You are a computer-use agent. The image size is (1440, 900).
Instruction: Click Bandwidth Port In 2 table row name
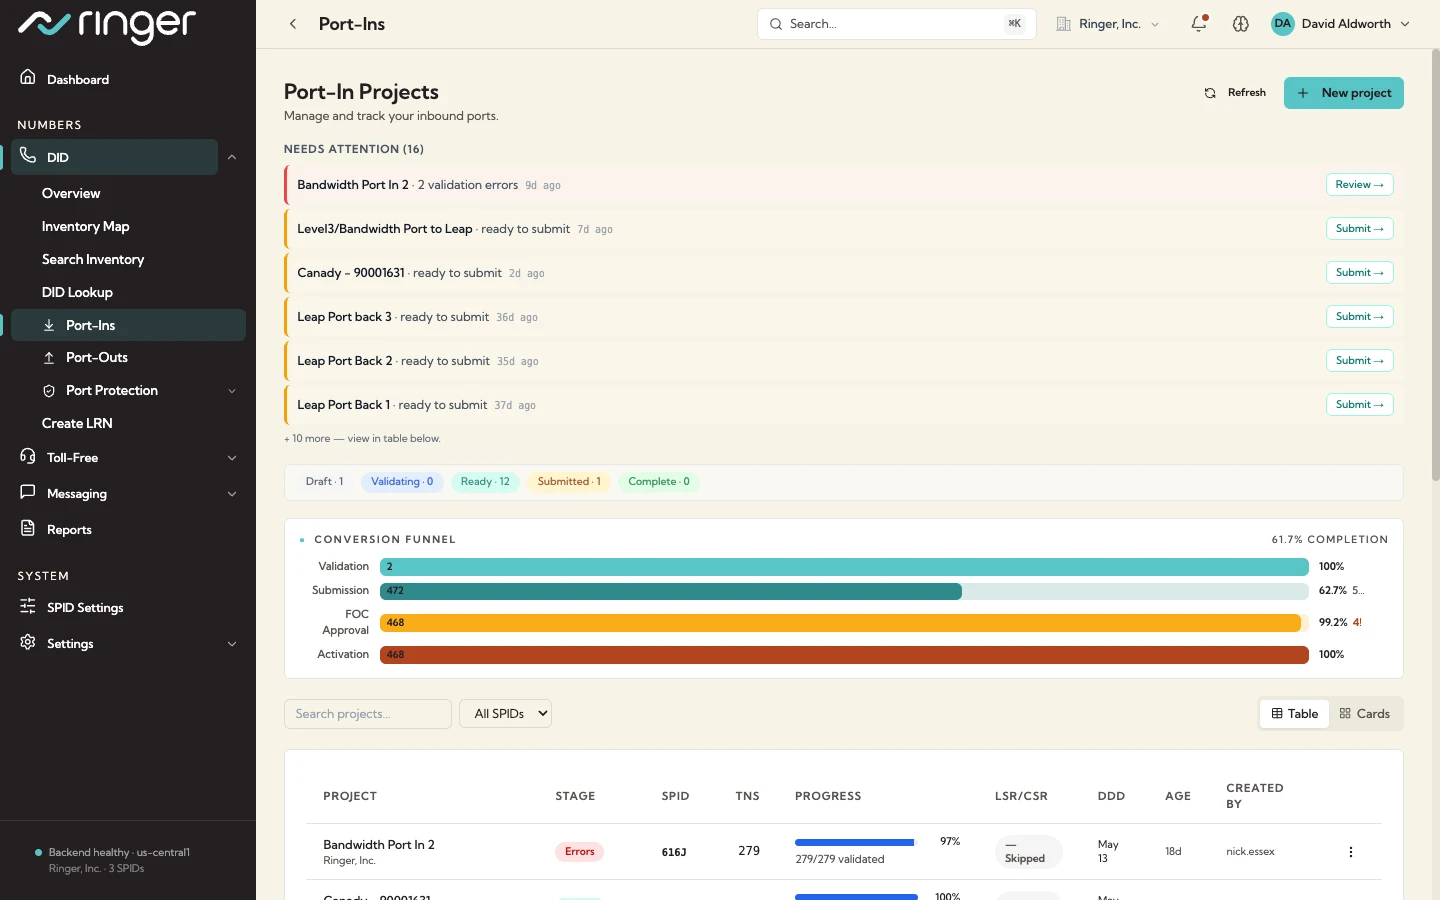(379, 845)
